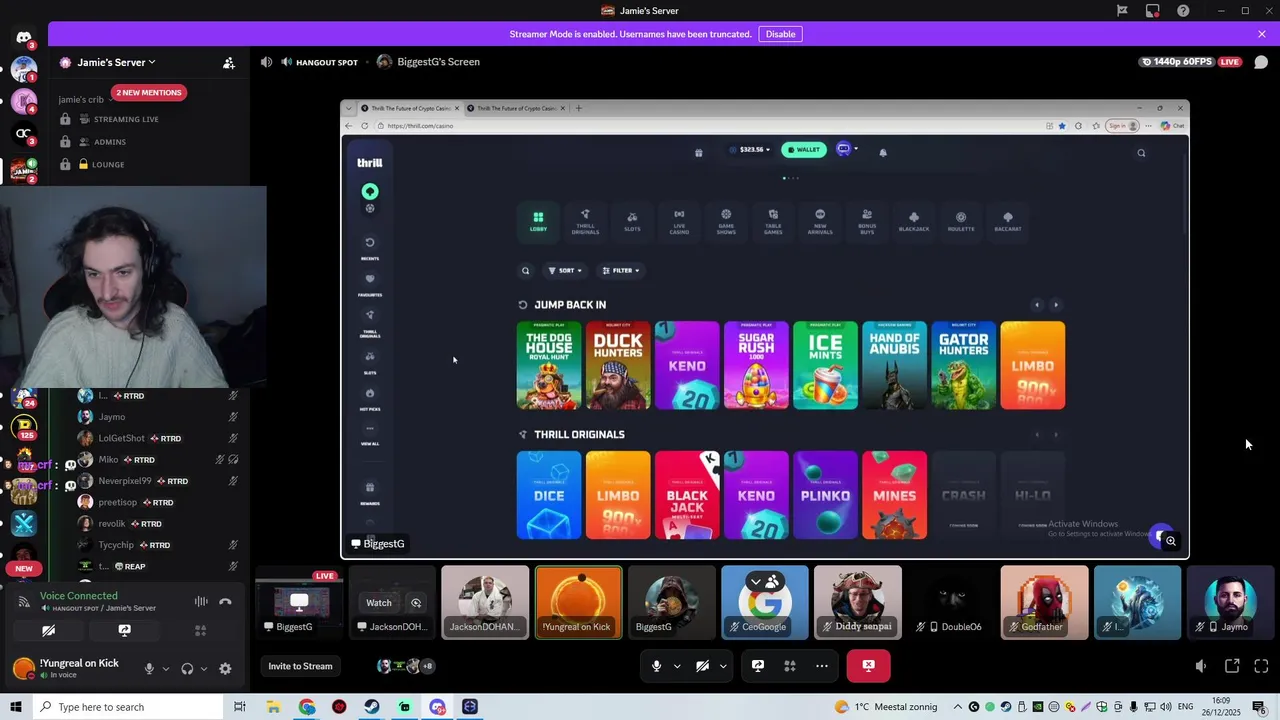Click Invite to Stream button
This screenshot has height=720, width=1280.
click(300, 666)
